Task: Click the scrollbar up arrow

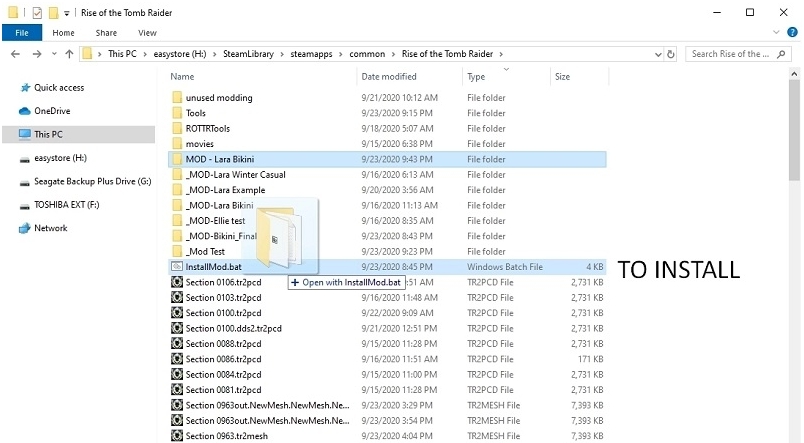Action: coord(794,74)
